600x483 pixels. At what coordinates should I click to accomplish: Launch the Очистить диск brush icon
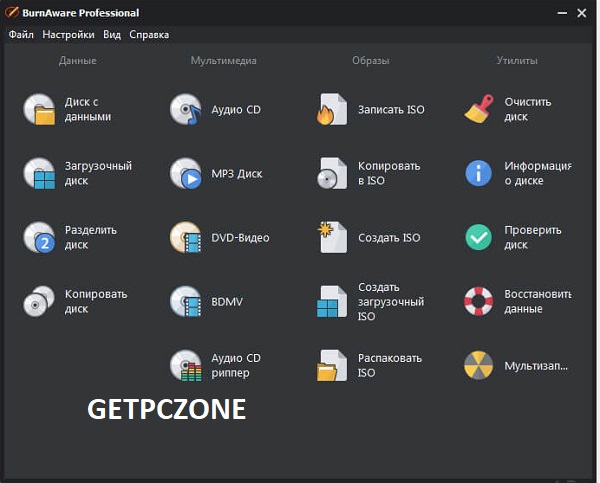tap(478, 109)
